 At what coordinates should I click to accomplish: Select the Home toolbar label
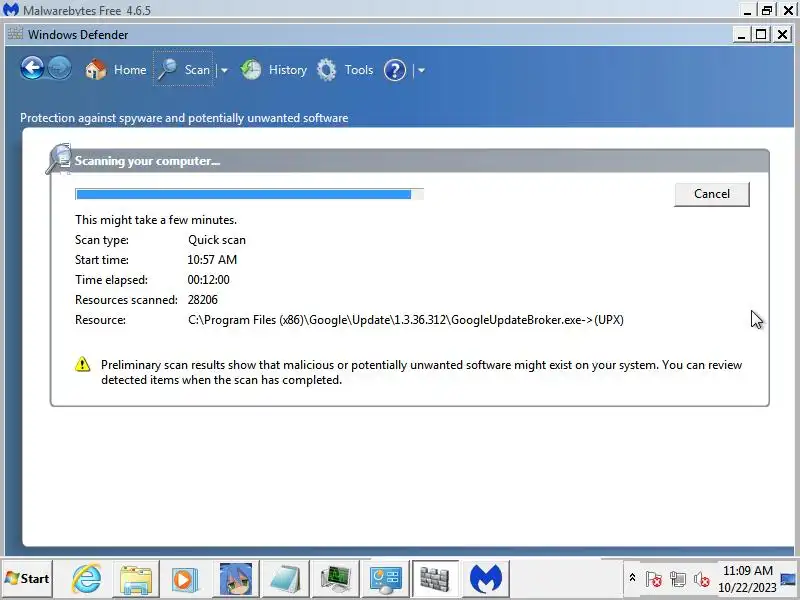130,70
